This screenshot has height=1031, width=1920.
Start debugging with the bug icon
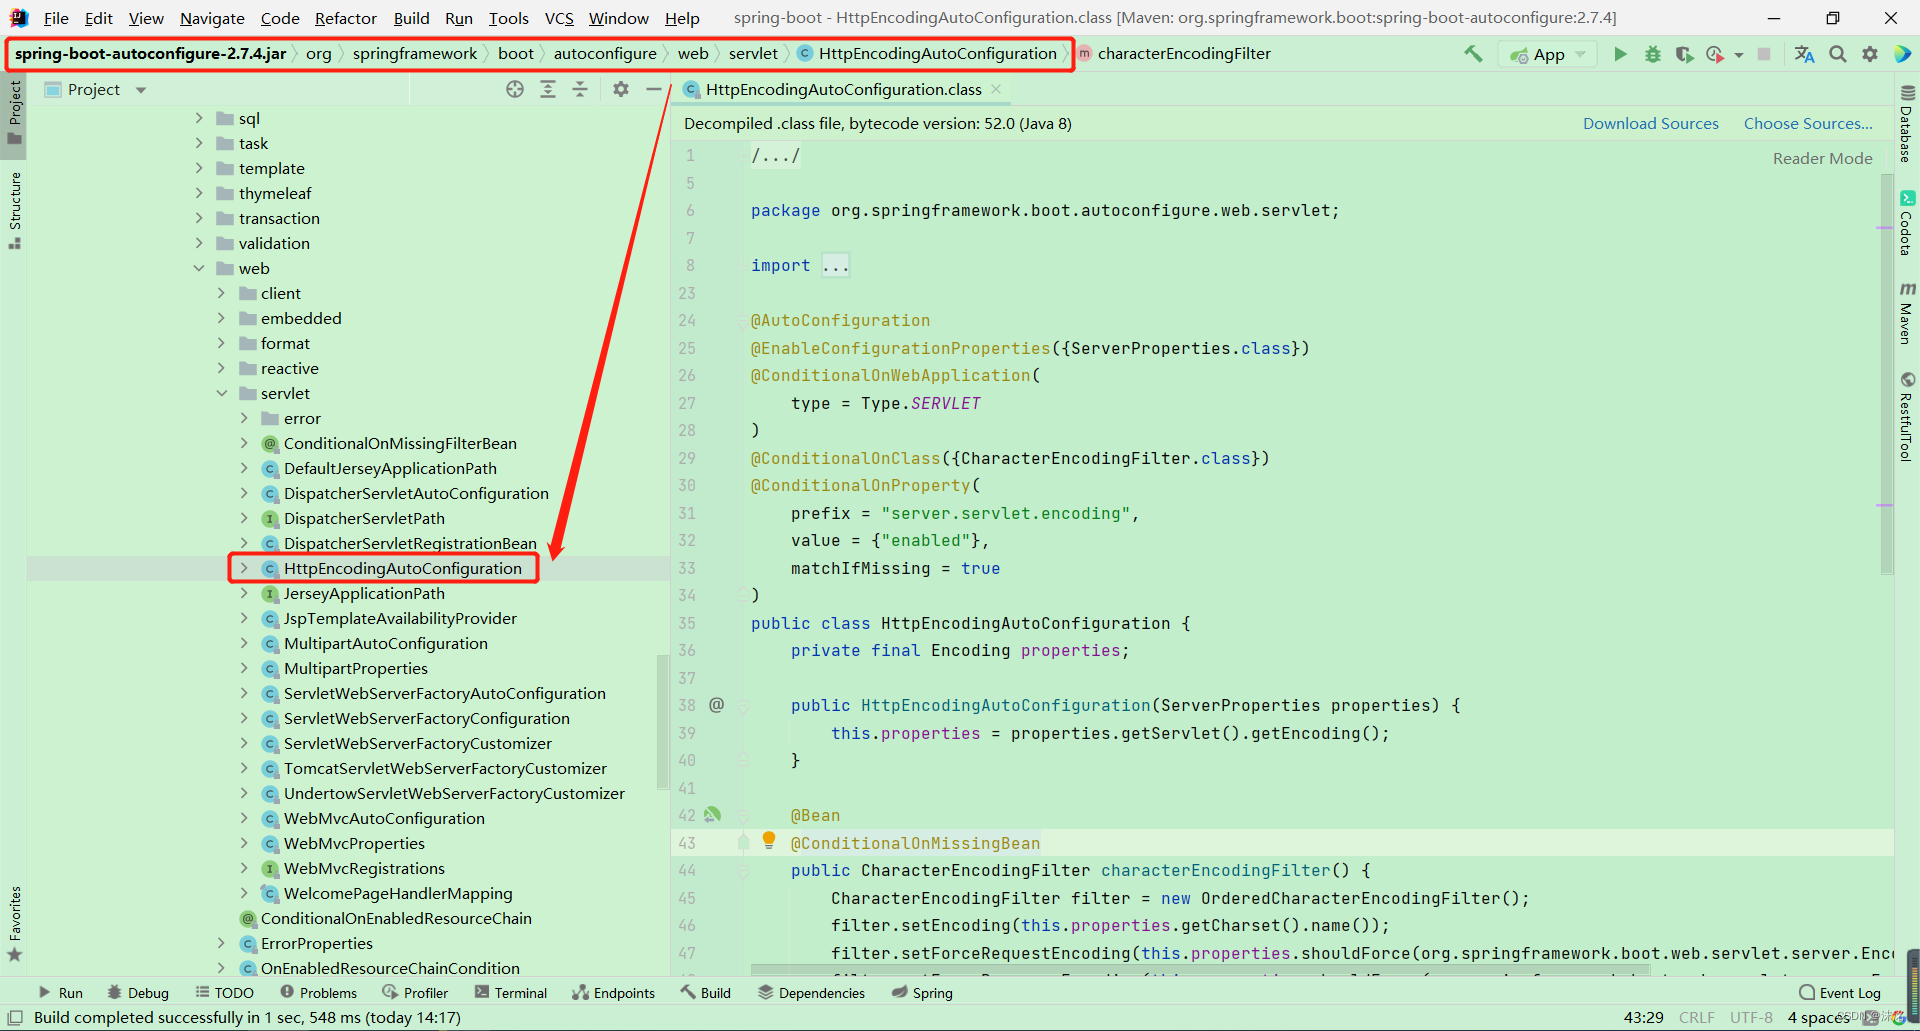click(1652, 54)
